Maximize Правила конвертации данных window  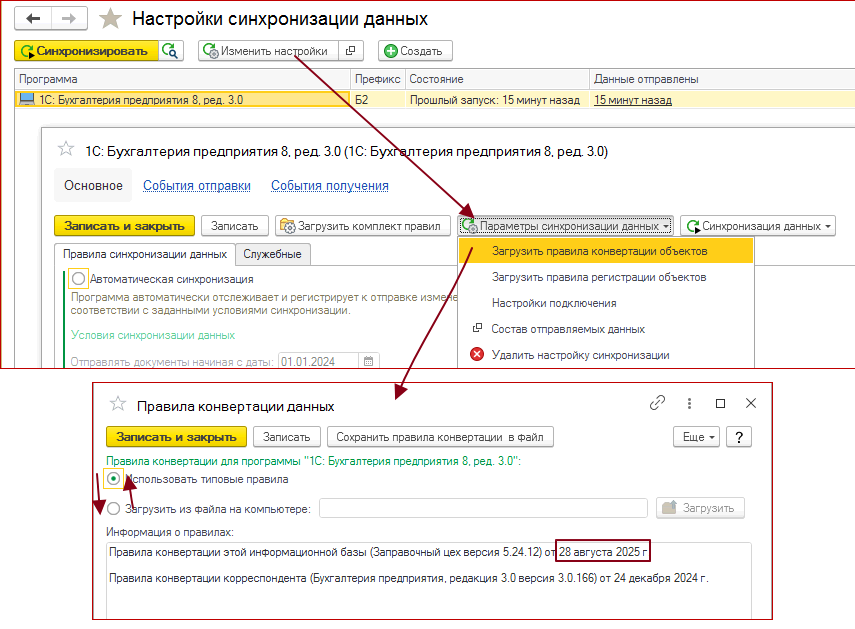pos(720,403)
